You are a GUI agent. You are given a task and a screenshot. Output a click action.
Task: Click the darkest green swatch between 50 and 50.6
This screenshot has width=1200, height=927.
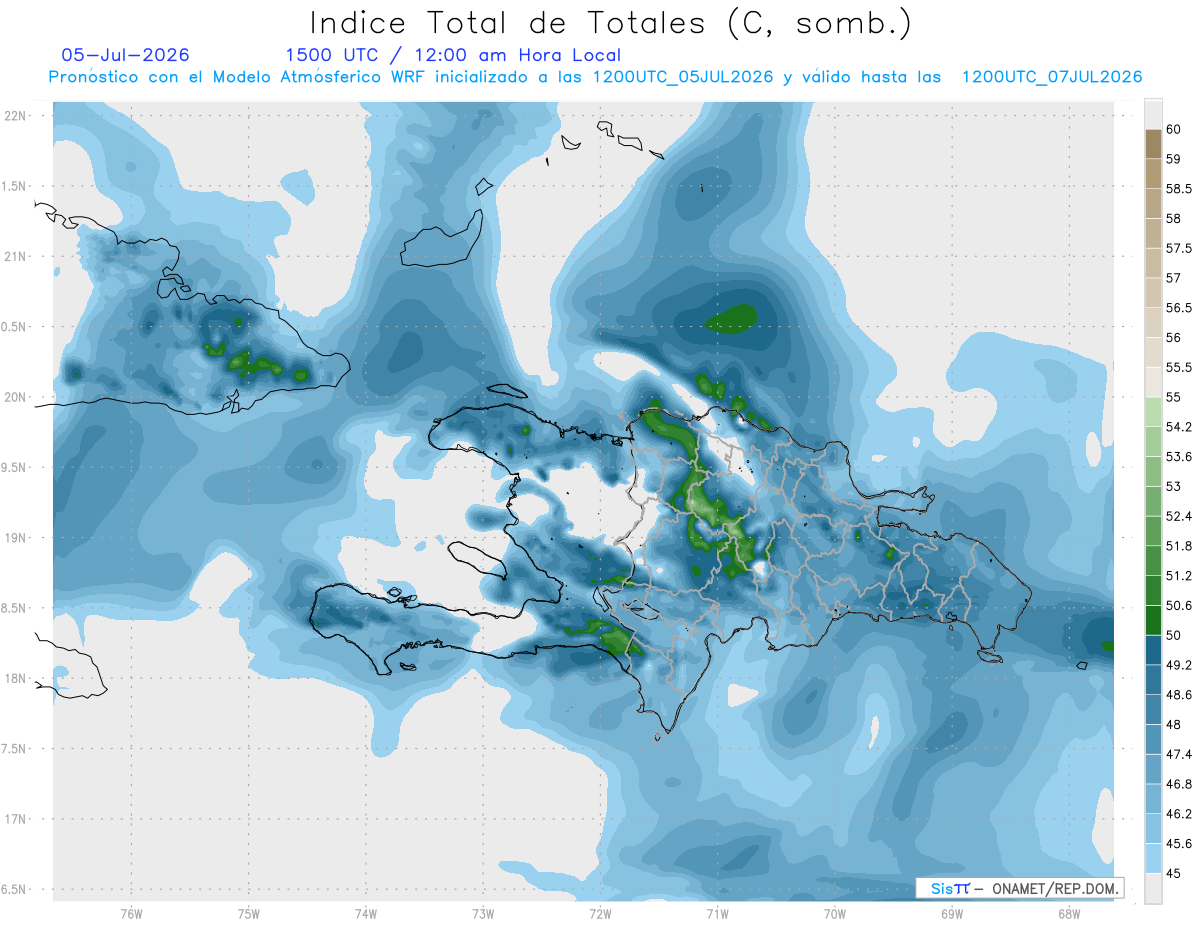[x=1153, y=620]
